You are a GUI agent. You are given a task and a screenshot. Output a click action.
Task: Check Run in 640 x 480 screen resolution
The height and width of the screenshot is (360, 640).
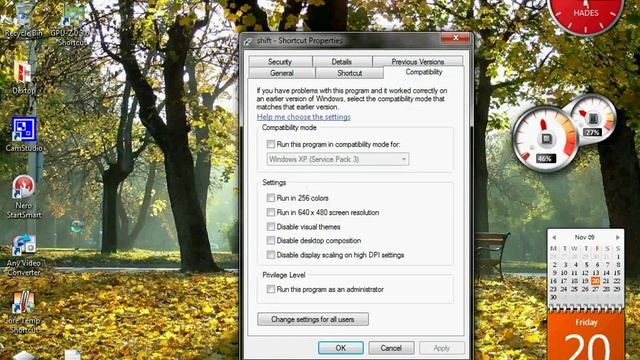point(271,212)
